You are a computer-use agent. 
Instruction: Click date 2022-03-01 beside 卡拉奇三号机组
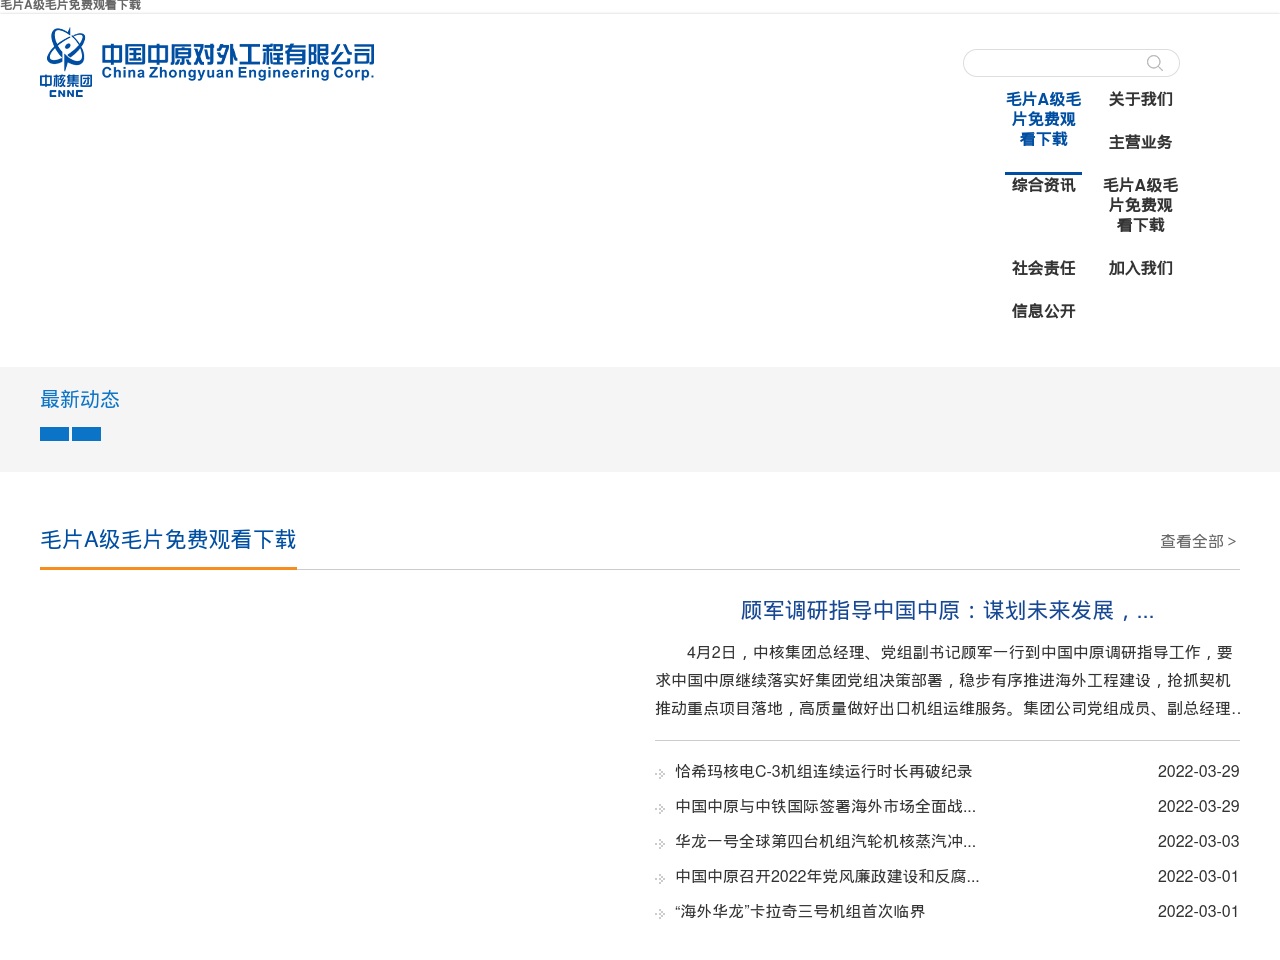click(x=1198, y=911)
